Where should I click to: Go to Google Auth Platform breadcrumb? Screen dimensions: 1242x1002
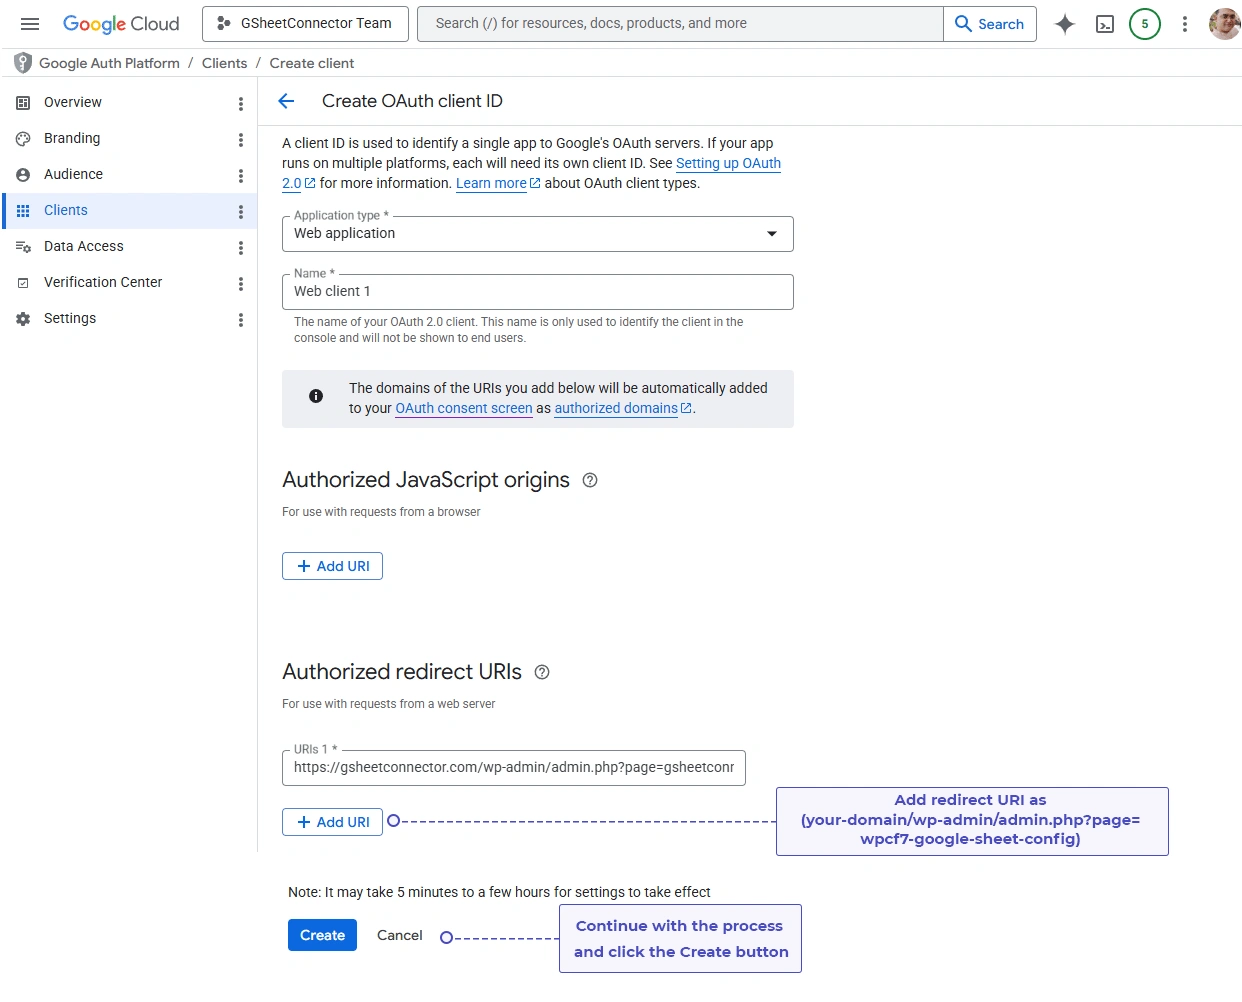[x=109, y=63]
